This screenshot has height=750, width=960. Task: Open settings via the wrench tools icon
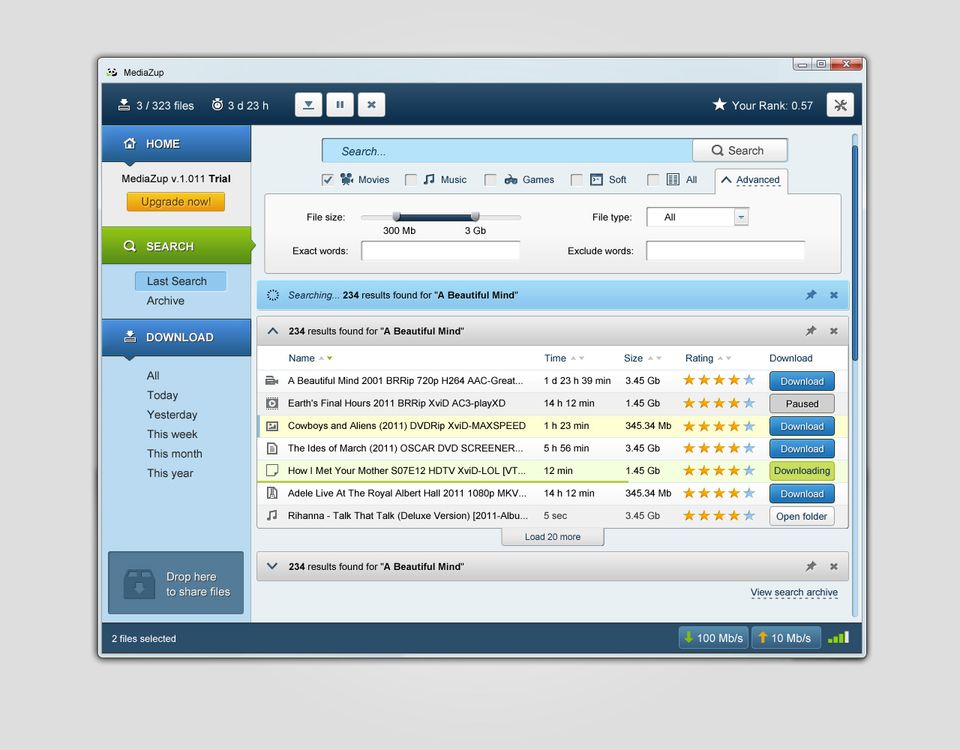840,105
